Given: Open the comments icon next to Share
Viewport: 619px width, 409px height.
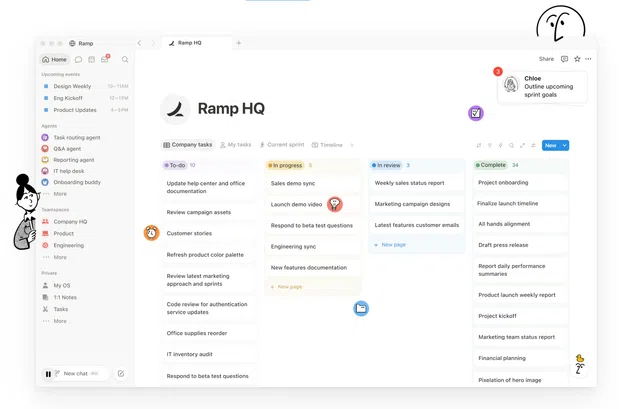Looking at the screenshot, I should coord(565,59).
